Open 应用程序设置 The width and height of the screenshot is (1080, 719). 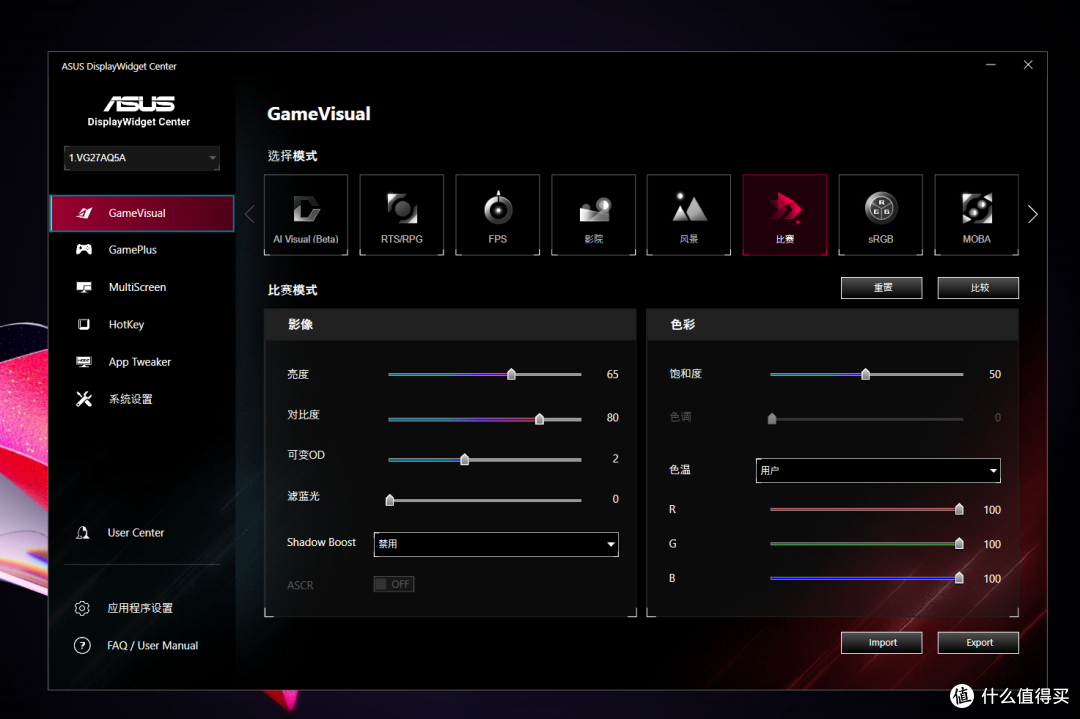coord(140,608)
